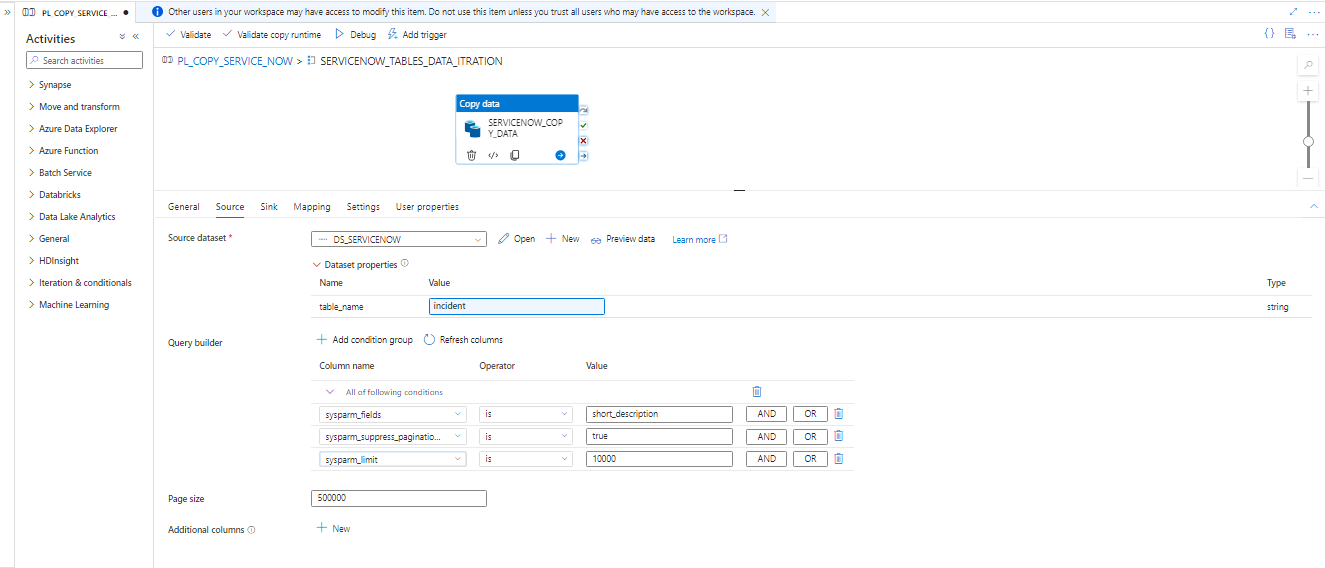Click the blue arrow add-output icon in Copy data activity
This screenshot has height=568, width=1325.
(x=560, y=155)
